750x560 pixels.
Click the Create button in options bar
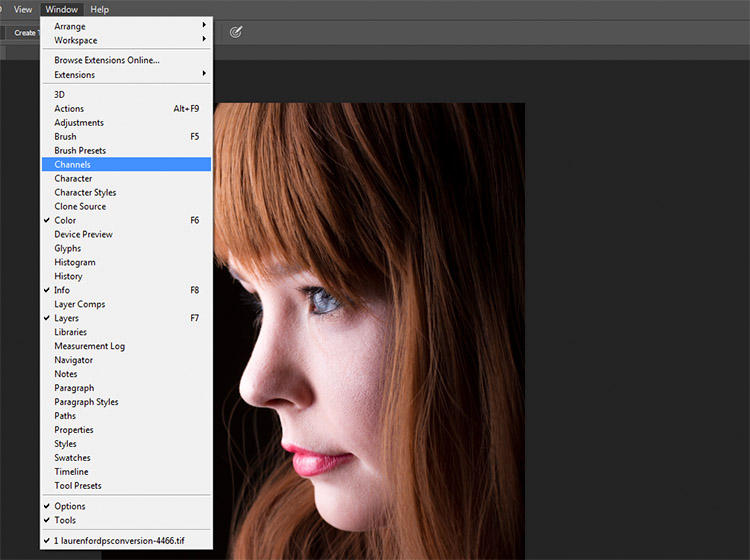[23, 33]
